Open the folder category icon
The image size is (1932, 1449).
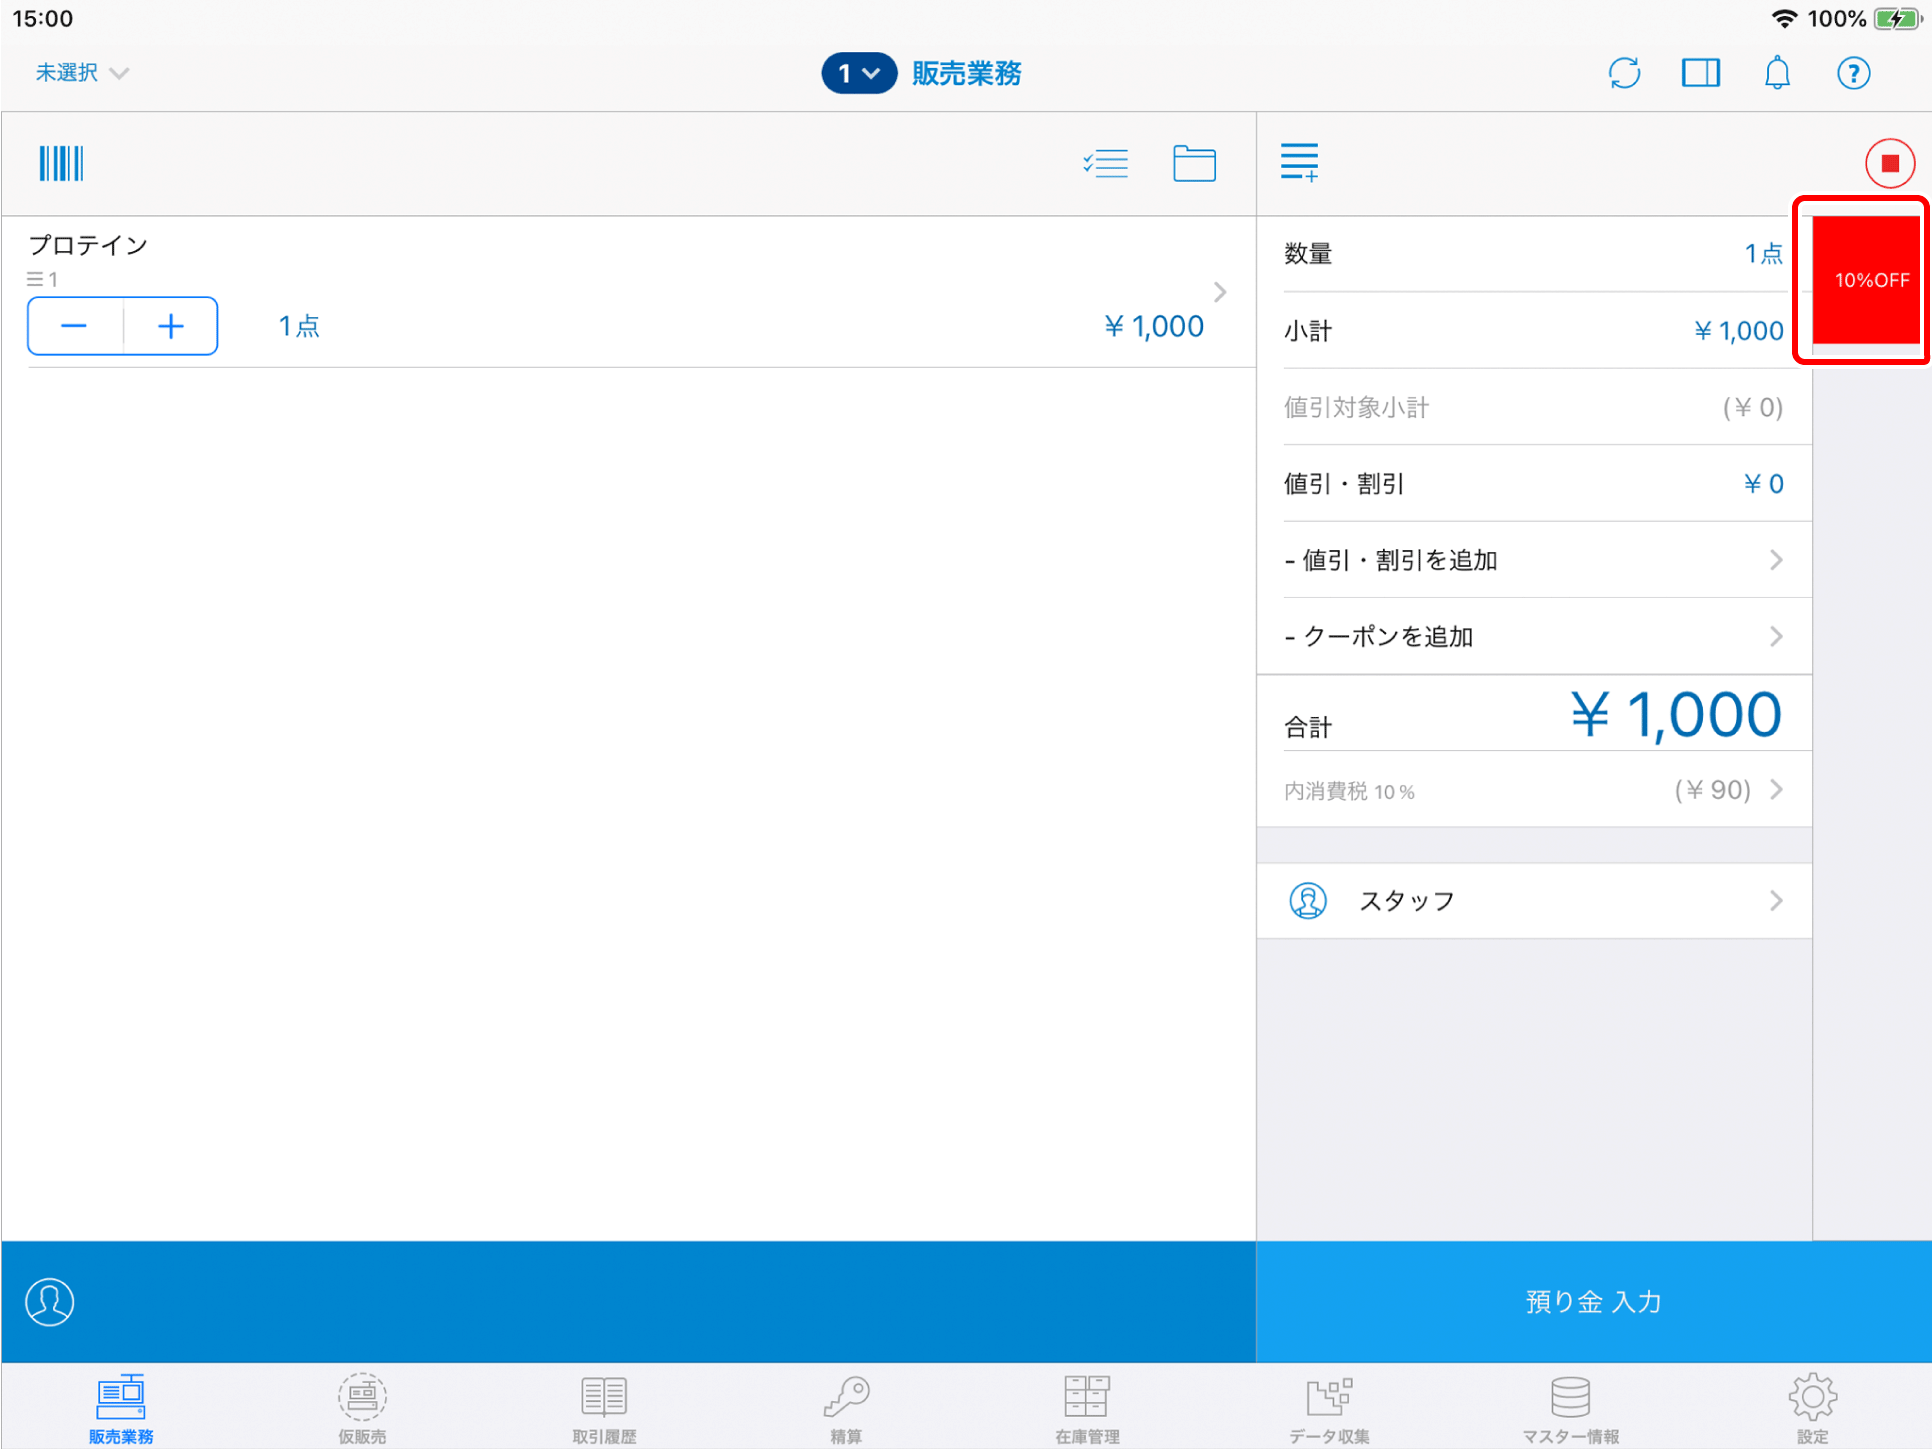(1194, 163)
